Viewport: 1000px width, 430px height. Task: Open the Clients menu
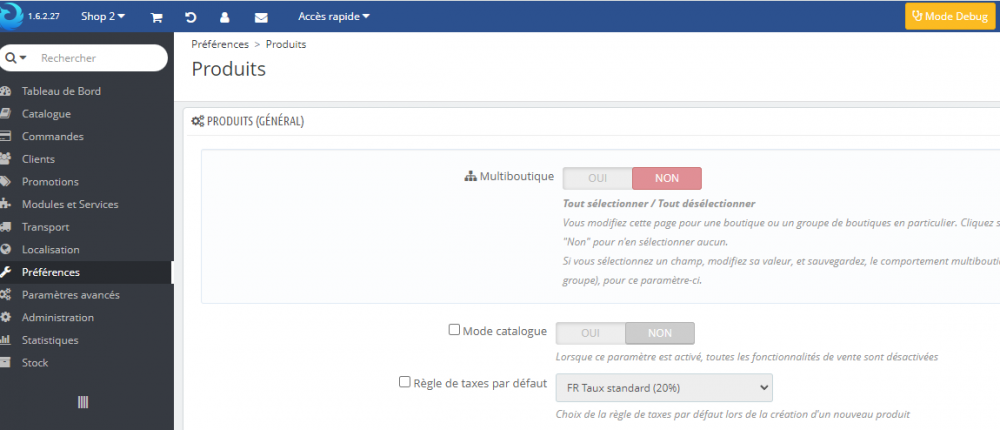point(38,159)
